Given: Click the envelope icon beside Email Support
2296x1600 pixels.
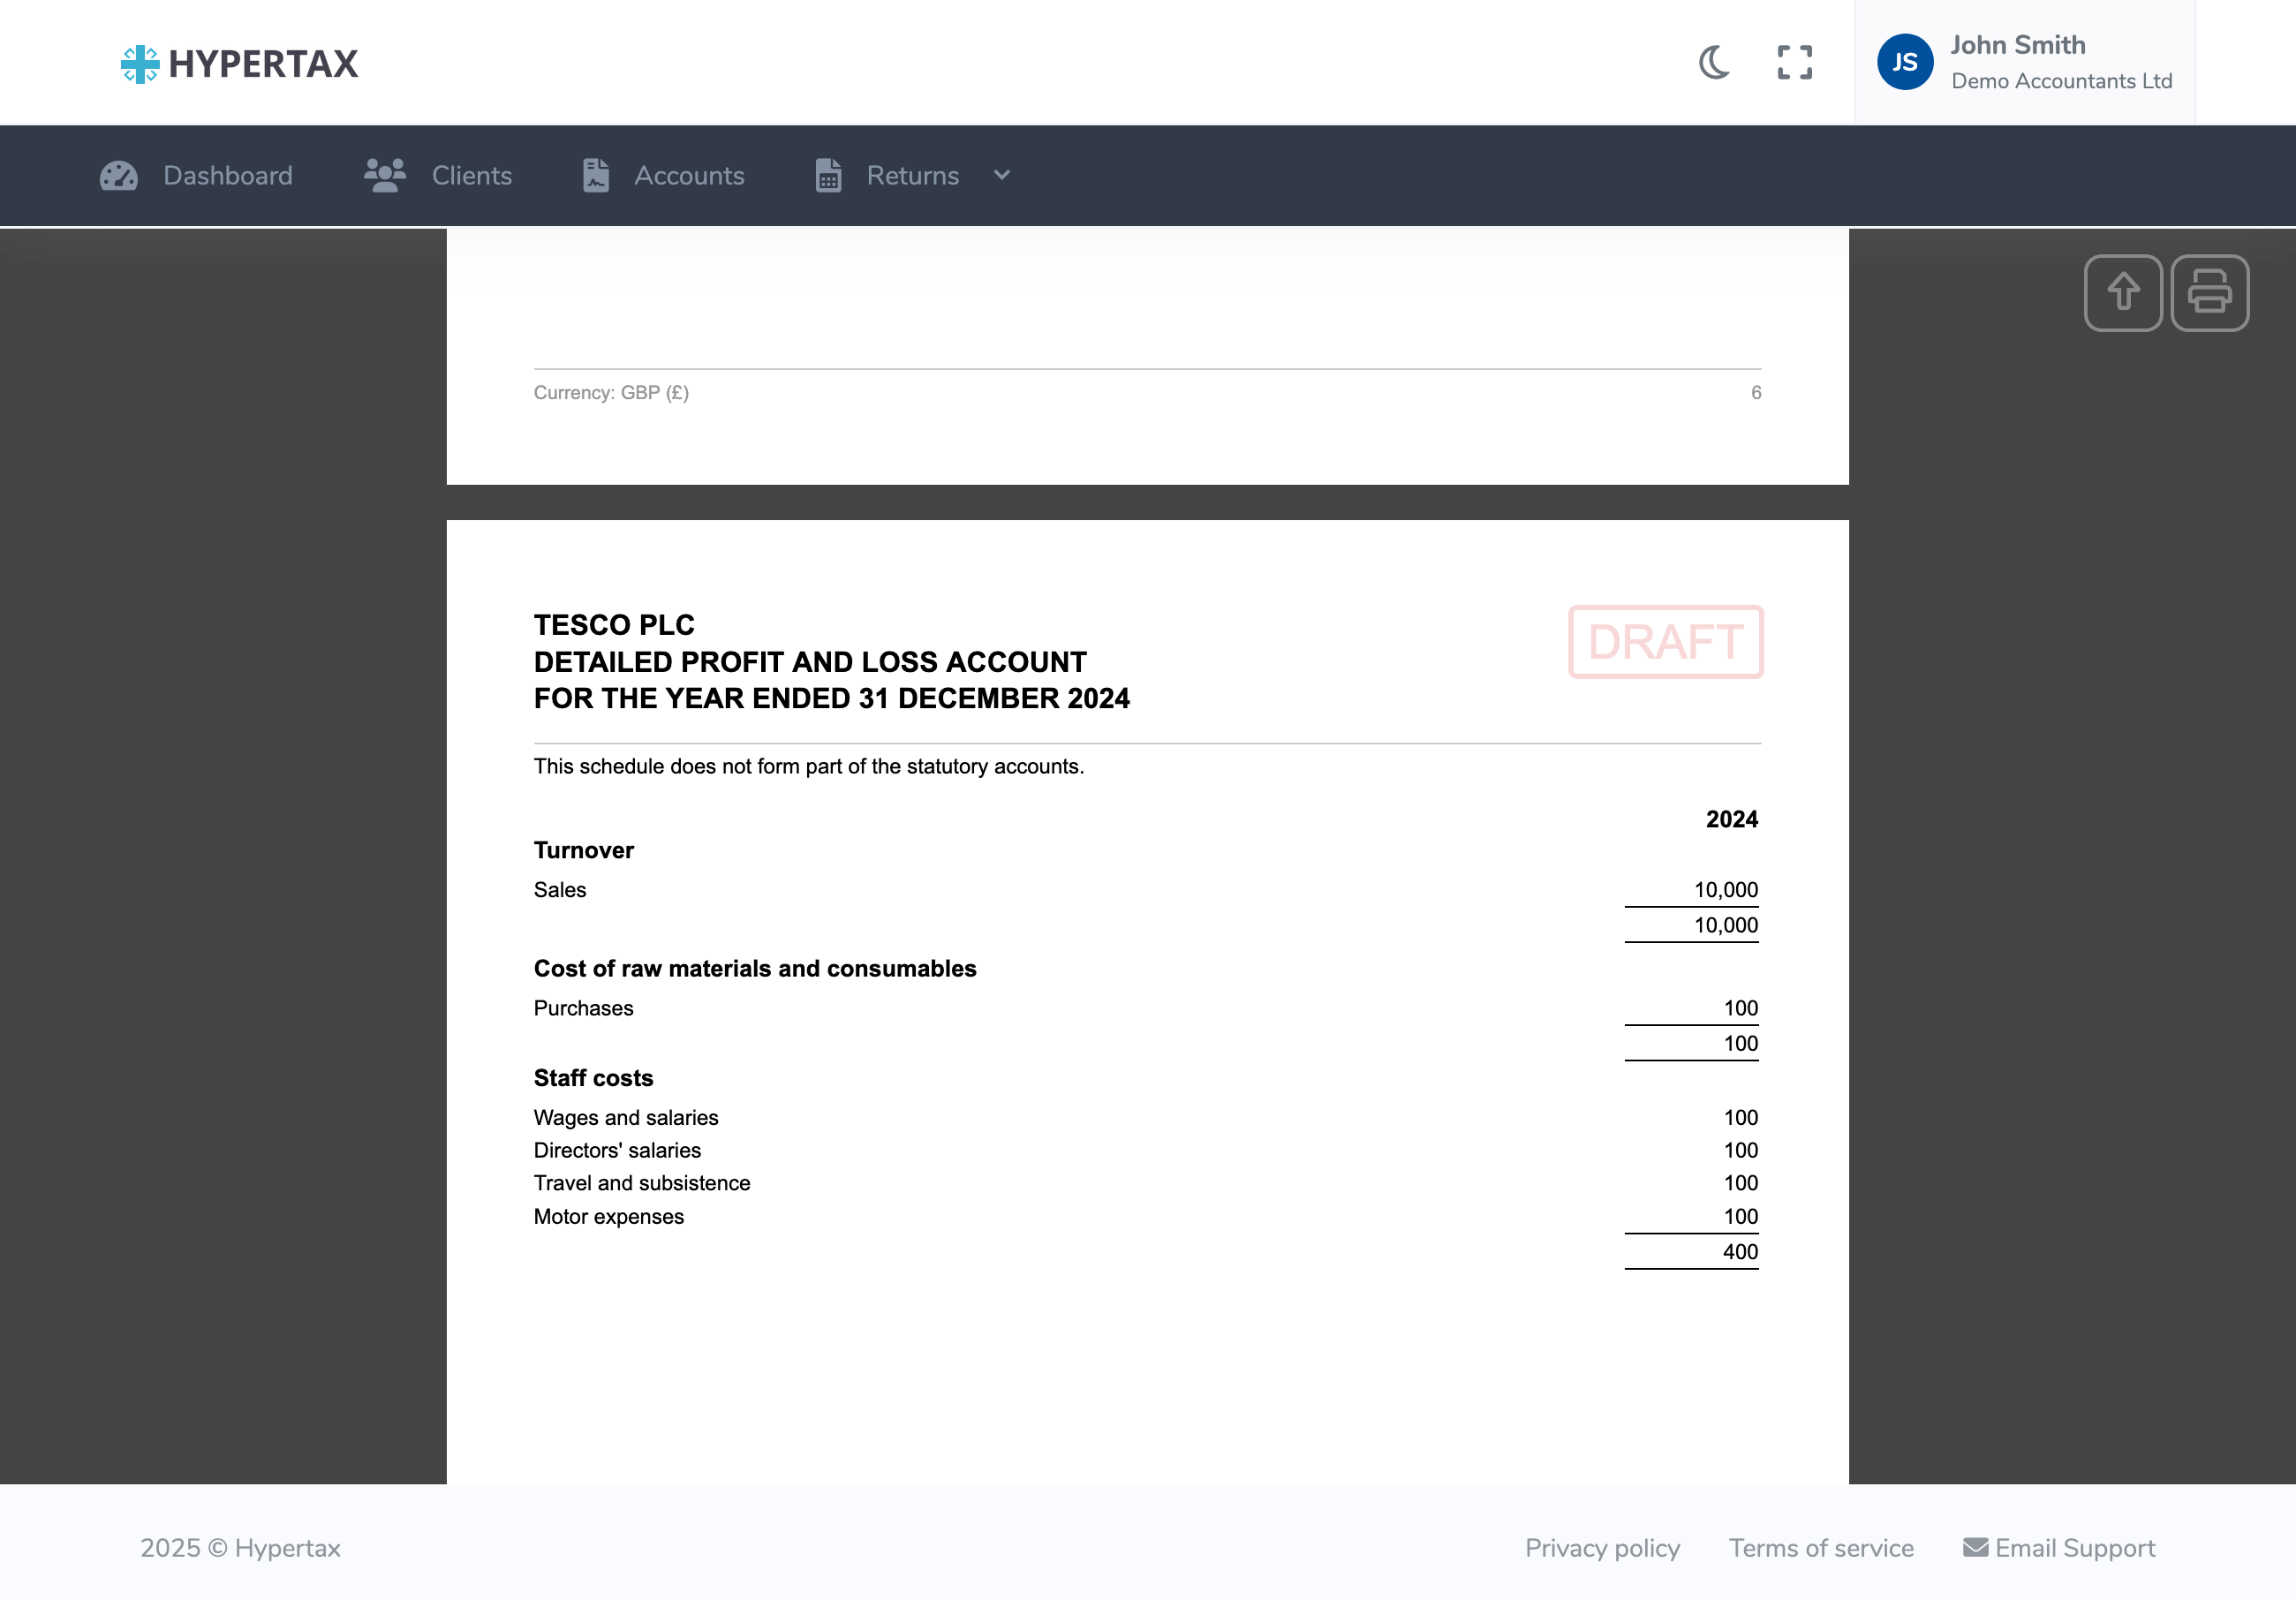Looking at the screenshot, I should [1975, 1548].
